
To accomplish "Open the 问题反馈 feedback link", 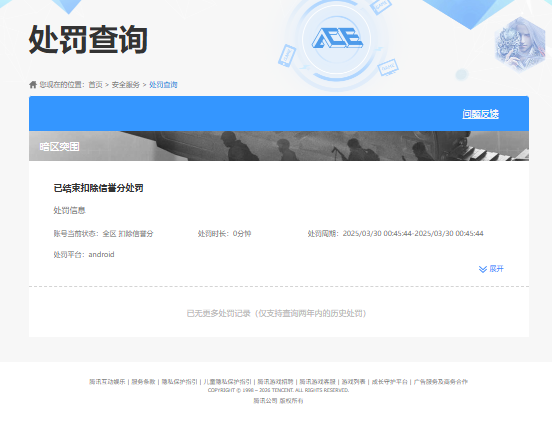I will [x=481, y=114].
